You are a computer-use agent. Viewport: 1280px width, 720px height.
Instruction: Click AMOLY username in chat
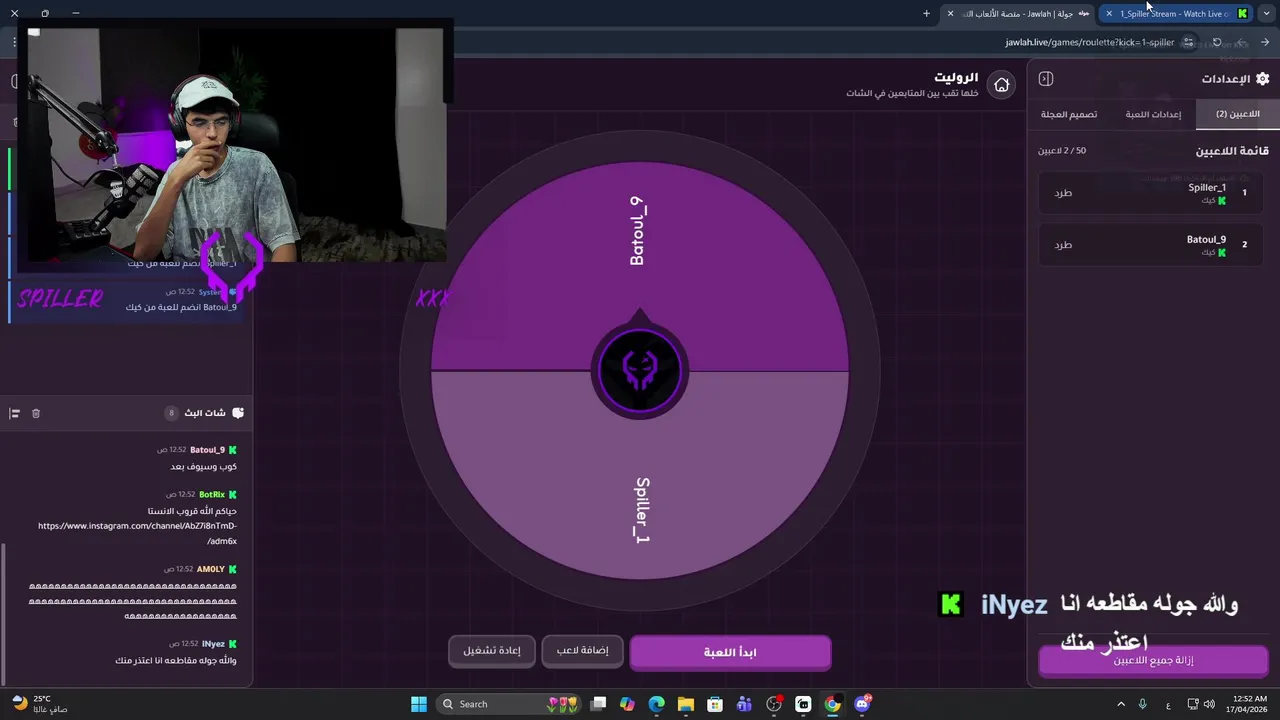click(211, 569)
